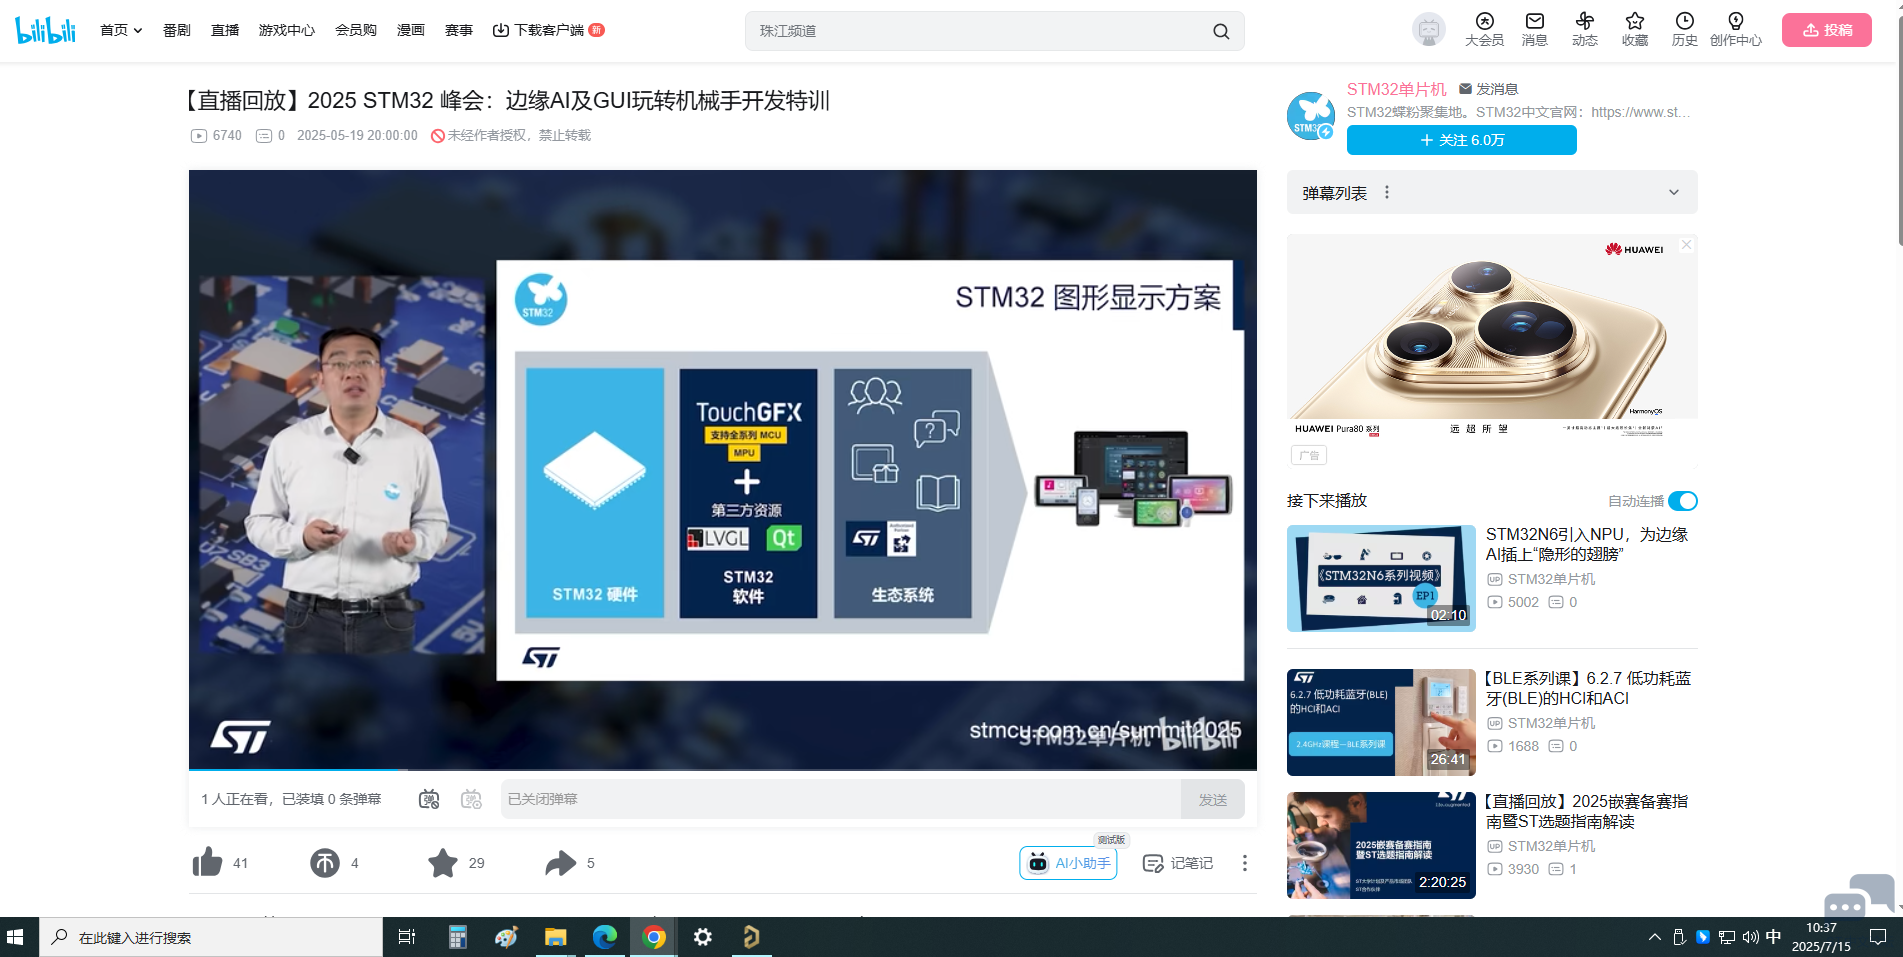Give coins with the coin icon
Image resolution: width=1903 pixels, height=957 pixels.
[x=325, y=862]
